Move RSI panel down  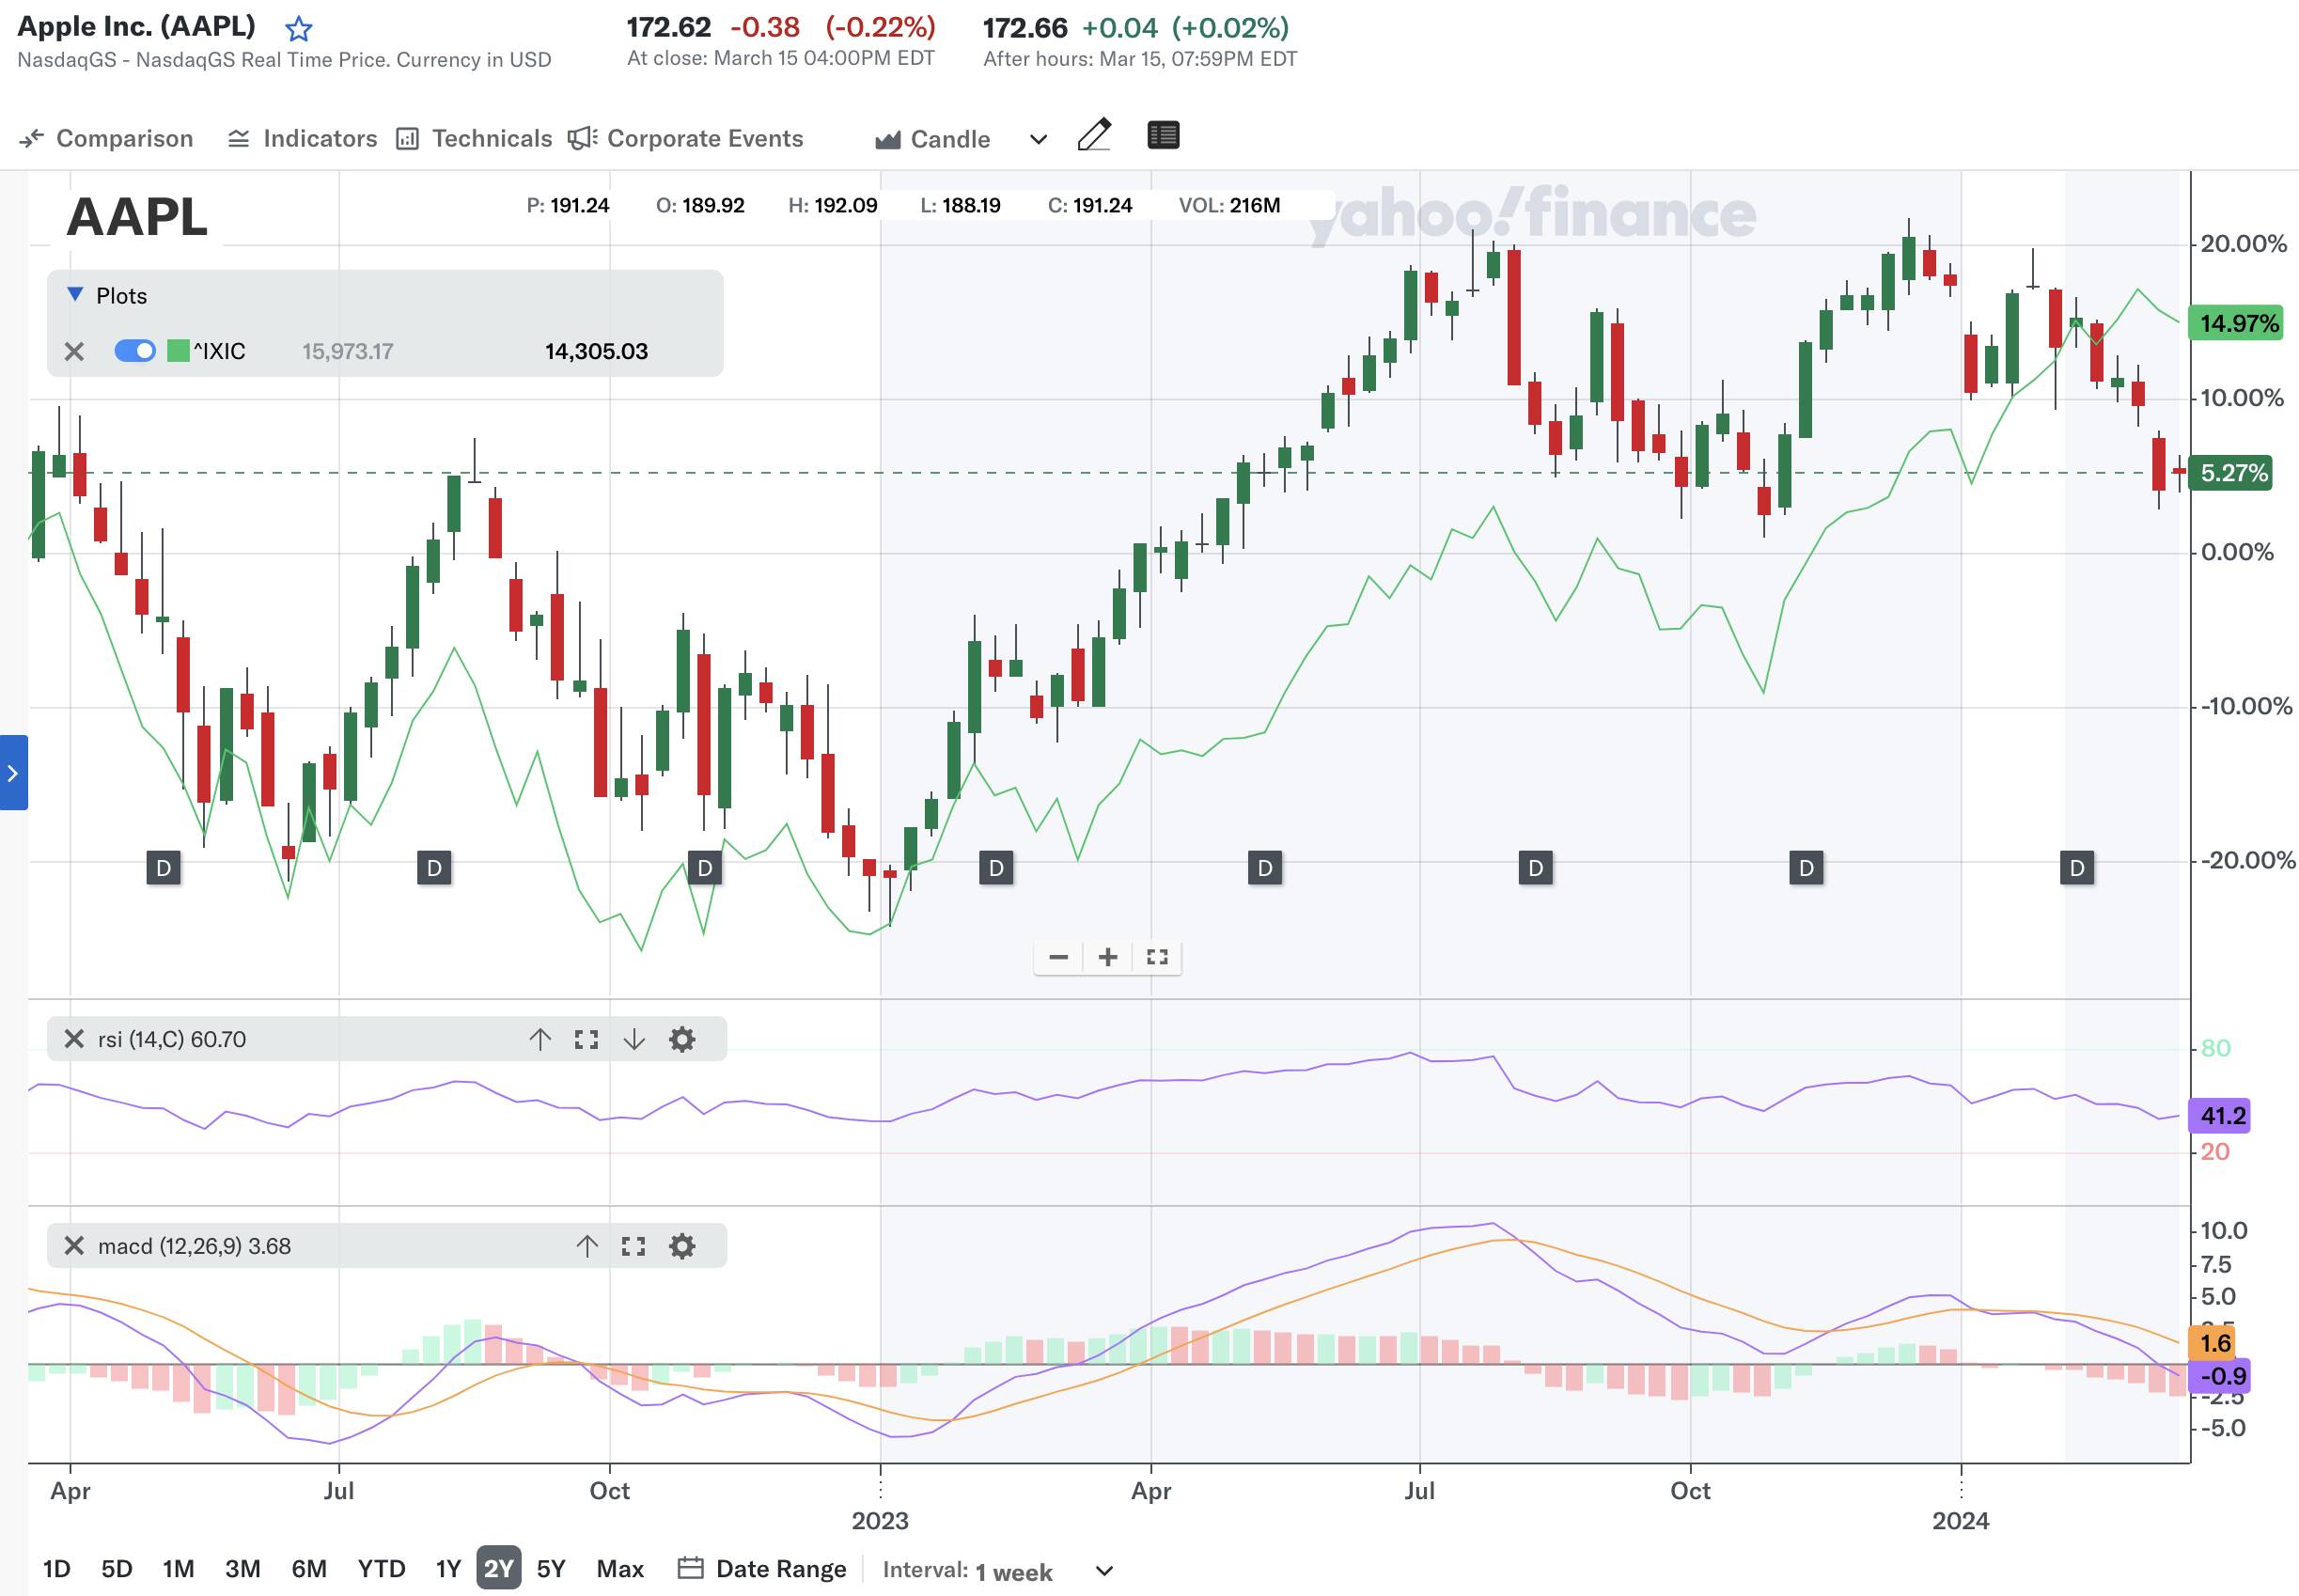point(634,1039)
